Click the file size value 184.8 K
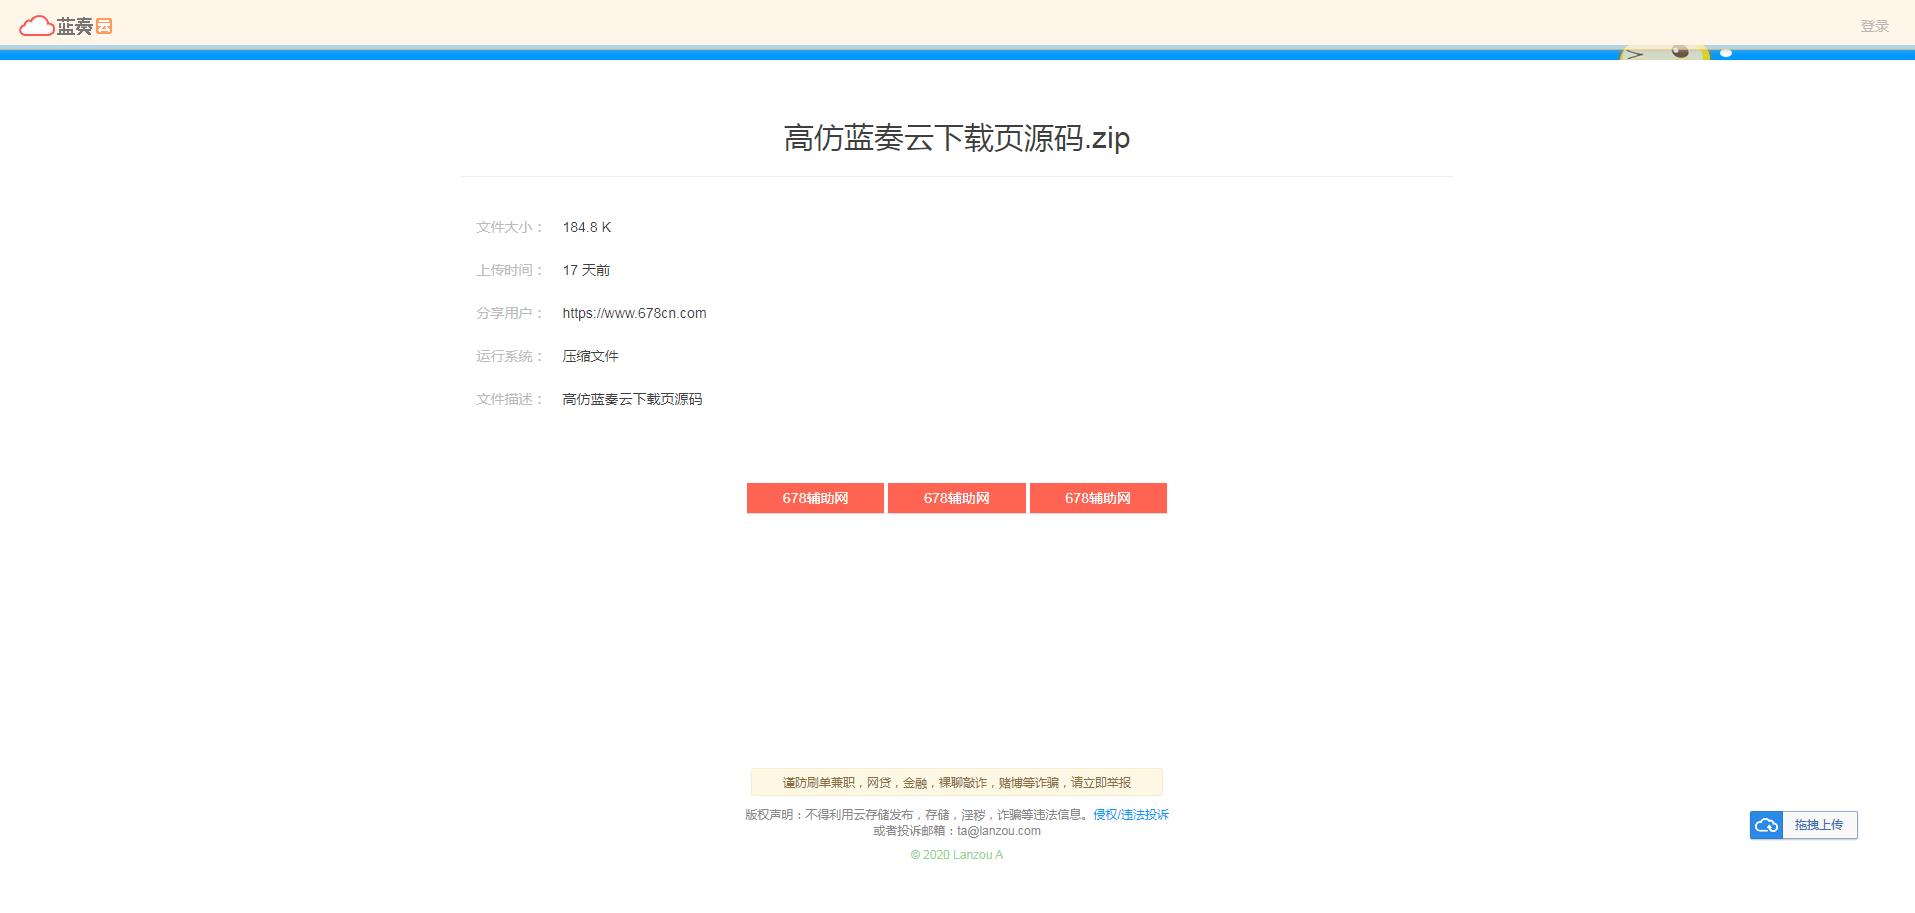Image resolution: width=1915 pixels, height=913 pixels. [586, 227]
